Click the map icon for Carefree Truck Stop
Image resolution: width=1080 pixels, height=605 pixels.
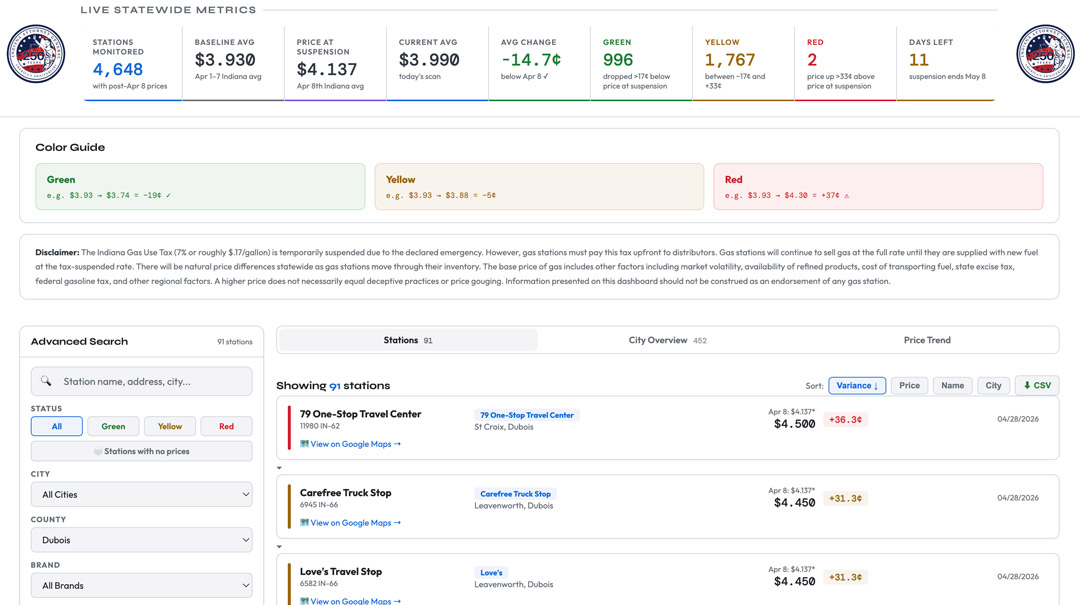(x=304, y=523)
